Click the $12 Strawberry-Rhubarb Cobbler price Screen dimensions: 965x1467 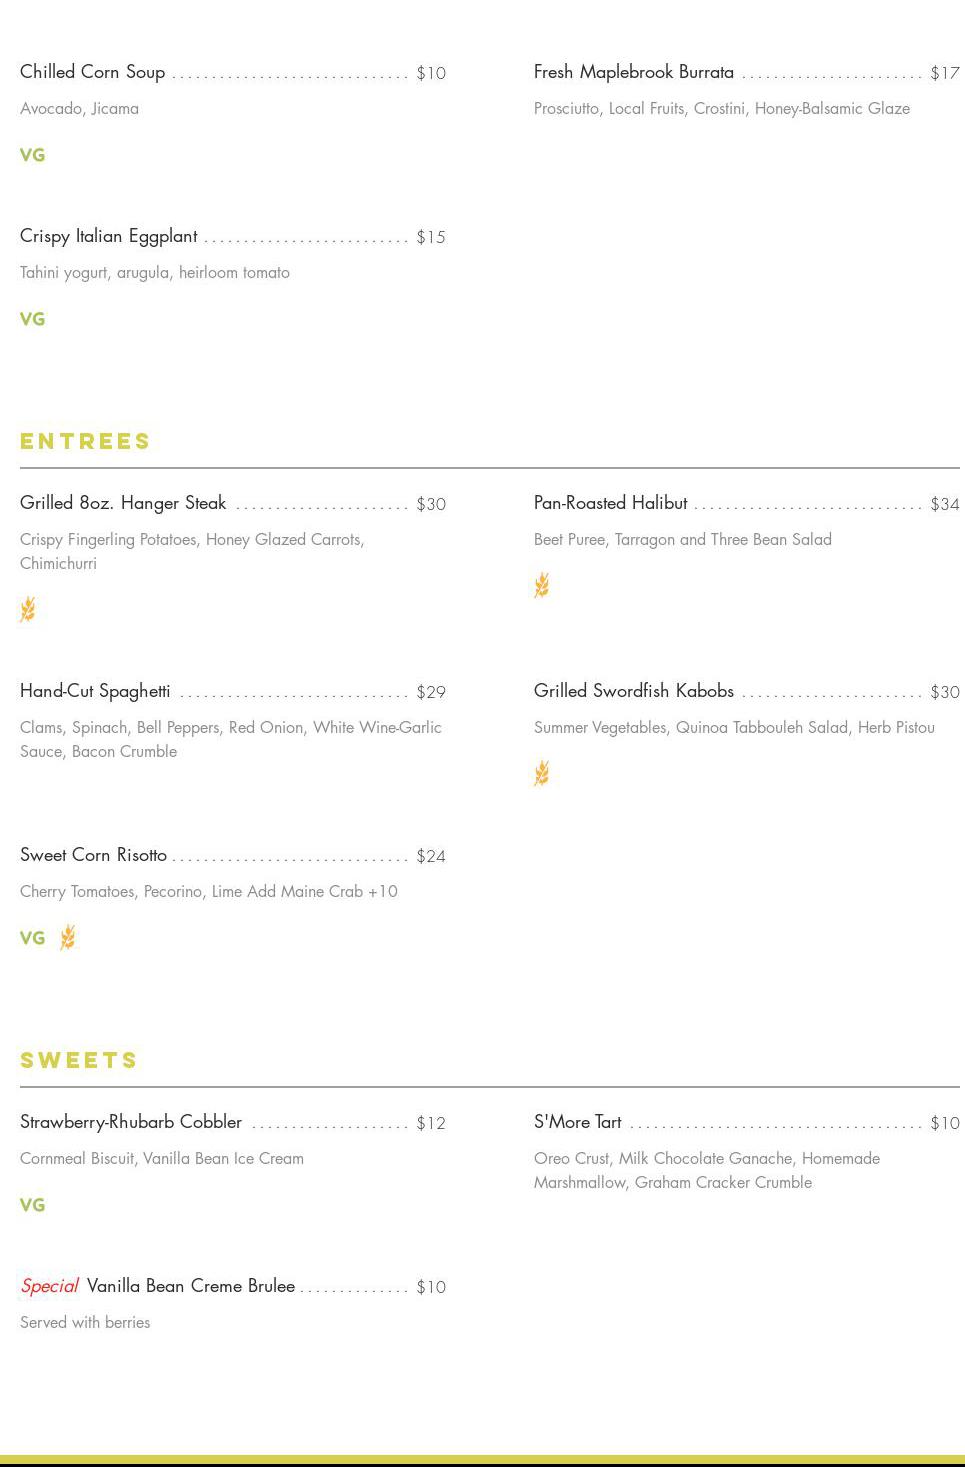[x=431, y=1123]
